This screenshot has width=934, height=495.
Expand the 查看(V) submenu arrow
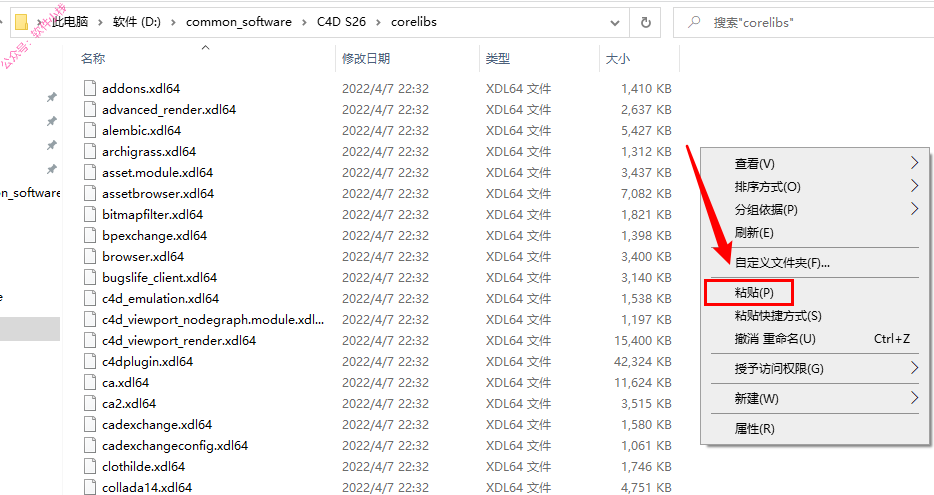(x=915, y=163)
